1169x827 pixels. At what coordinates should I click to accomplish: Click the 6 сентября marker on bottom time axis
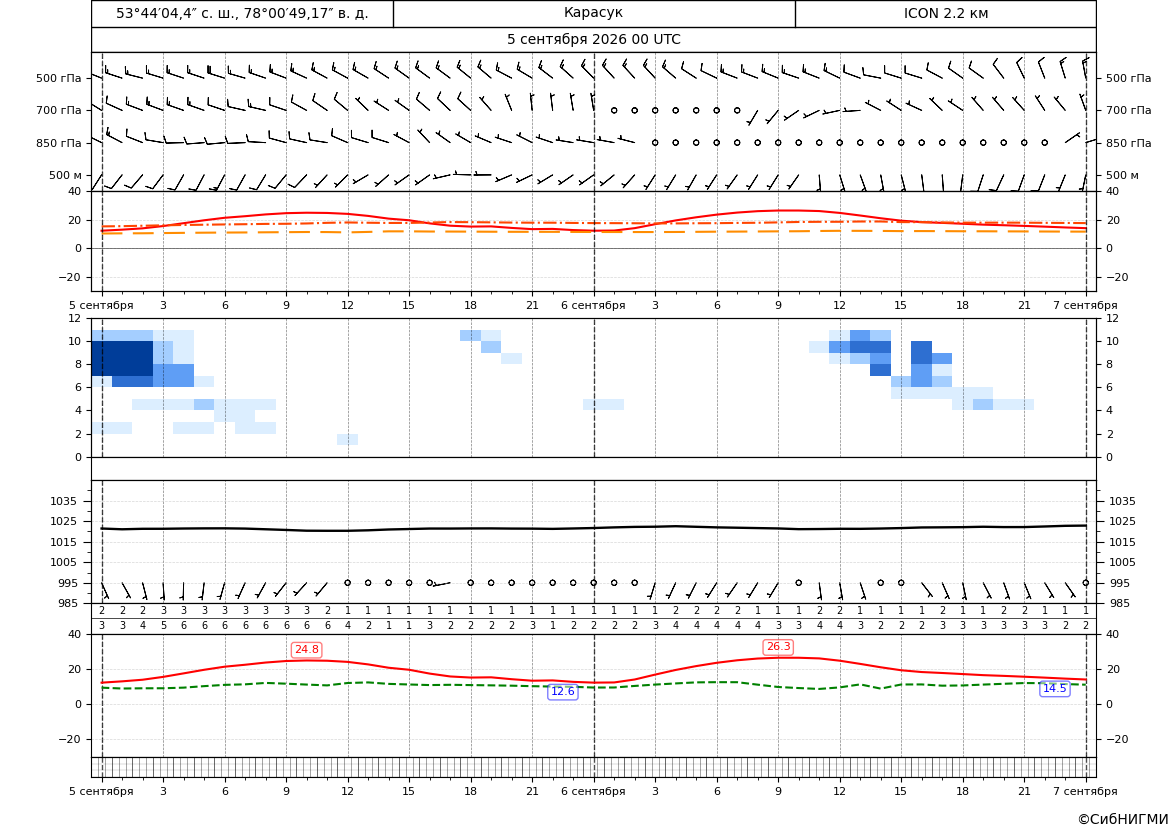tap(593, 791)
